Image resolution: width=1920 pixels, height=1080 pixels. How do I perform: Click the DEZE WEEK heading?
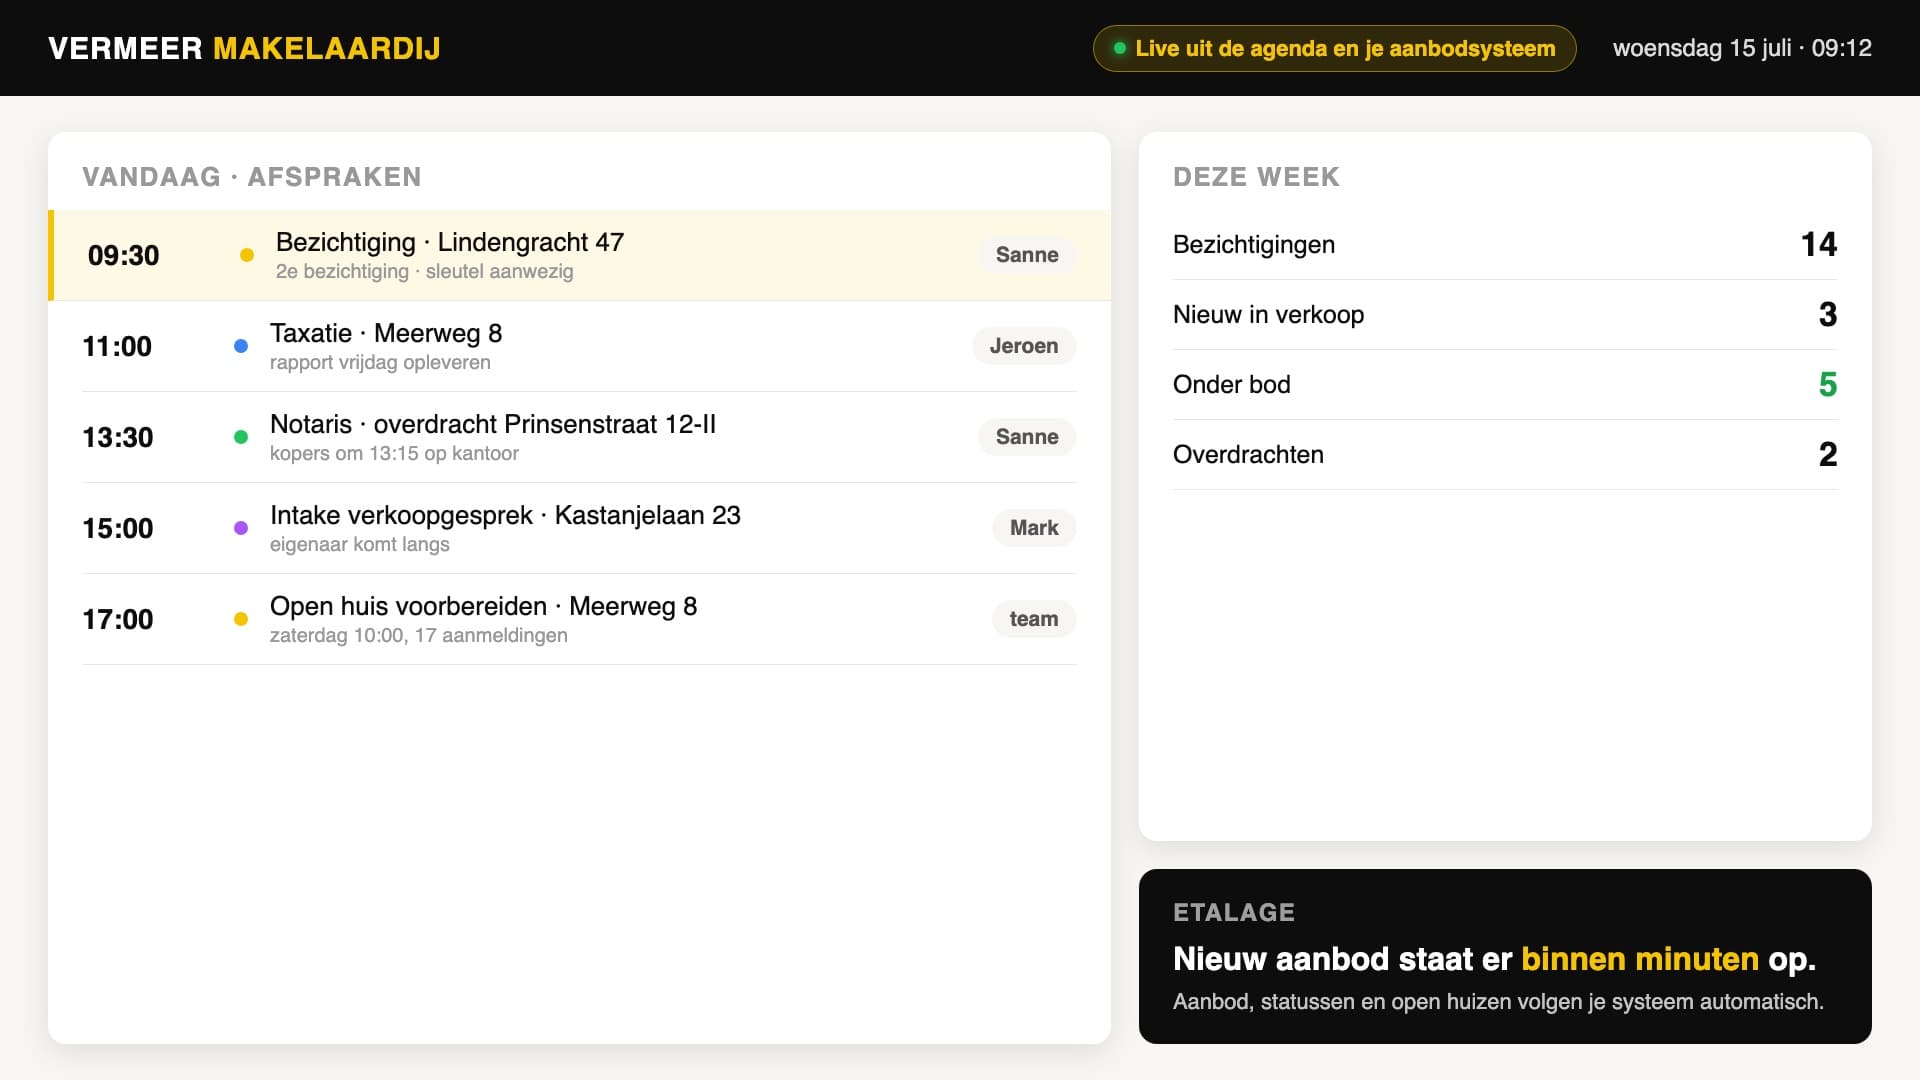[x=1256, y=177]
